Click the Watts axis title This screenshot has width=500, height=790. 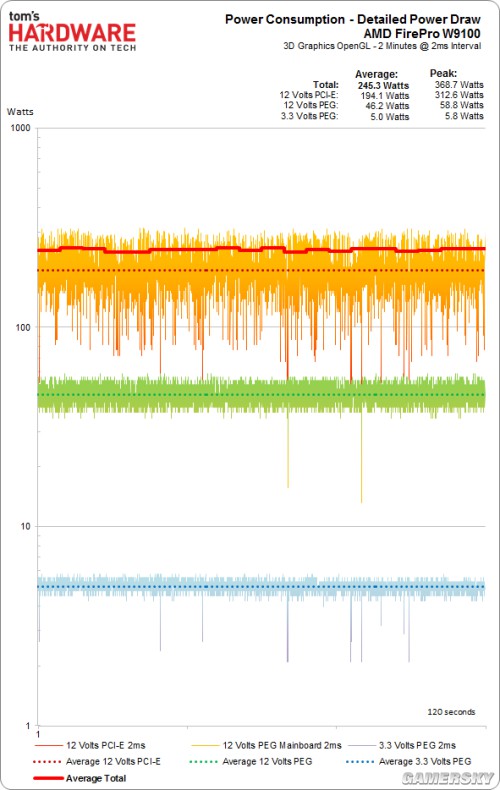point(20,112)
